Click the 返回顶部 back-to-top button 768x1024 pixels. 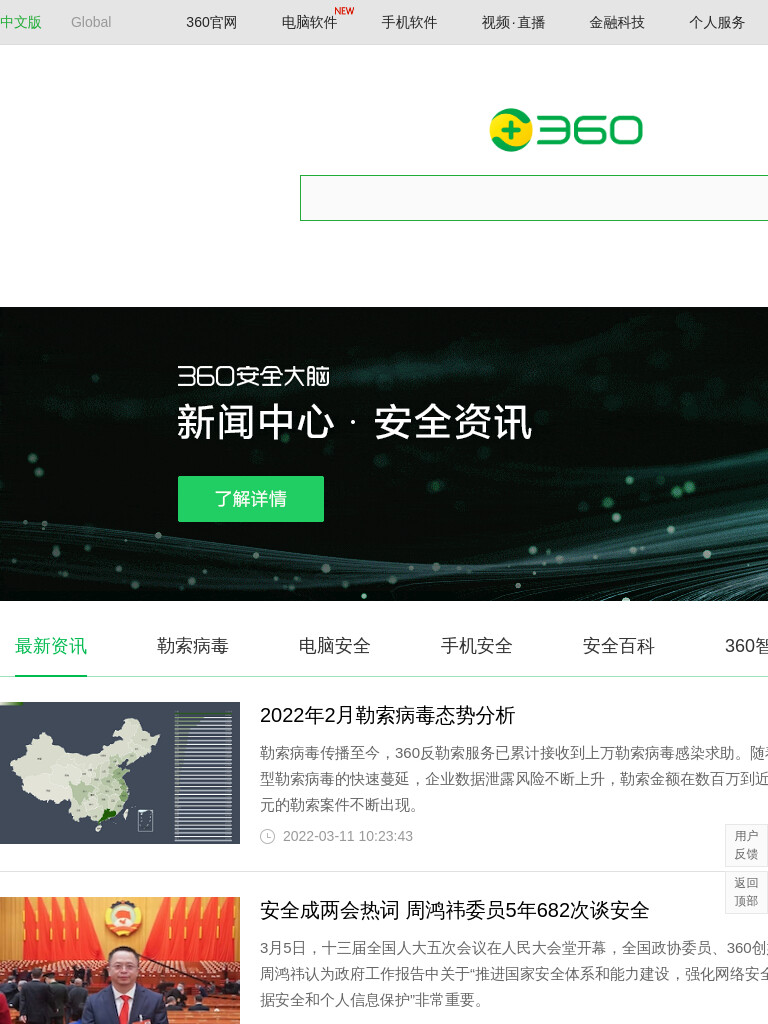coord(746,891)
